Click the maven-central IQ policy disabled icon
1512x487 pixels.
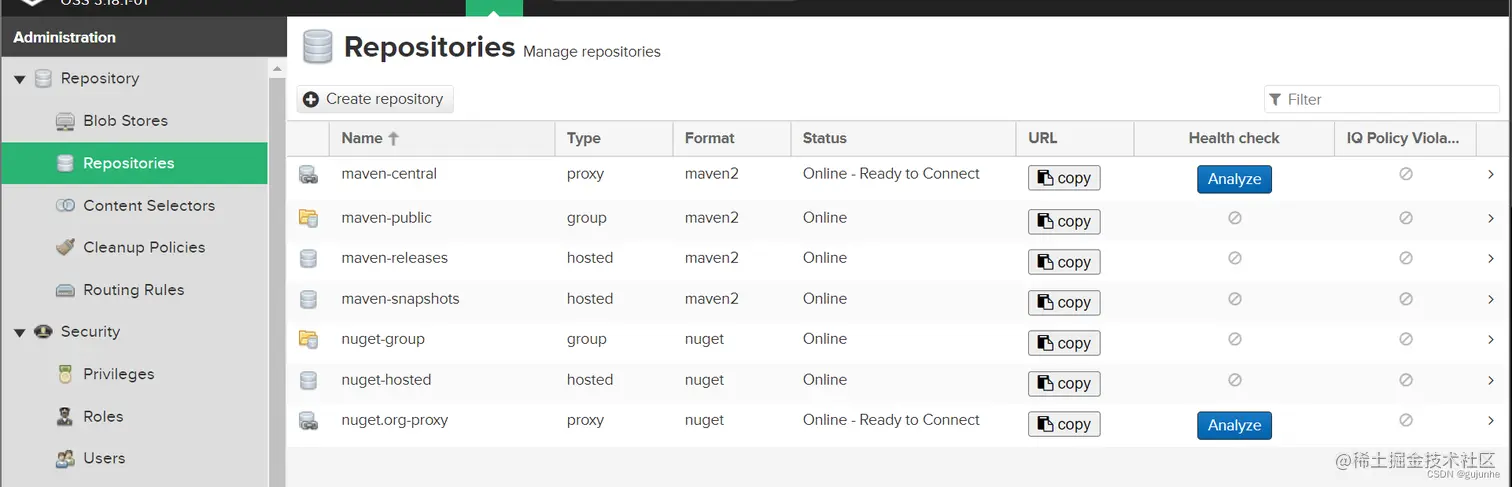(1405, 174)
